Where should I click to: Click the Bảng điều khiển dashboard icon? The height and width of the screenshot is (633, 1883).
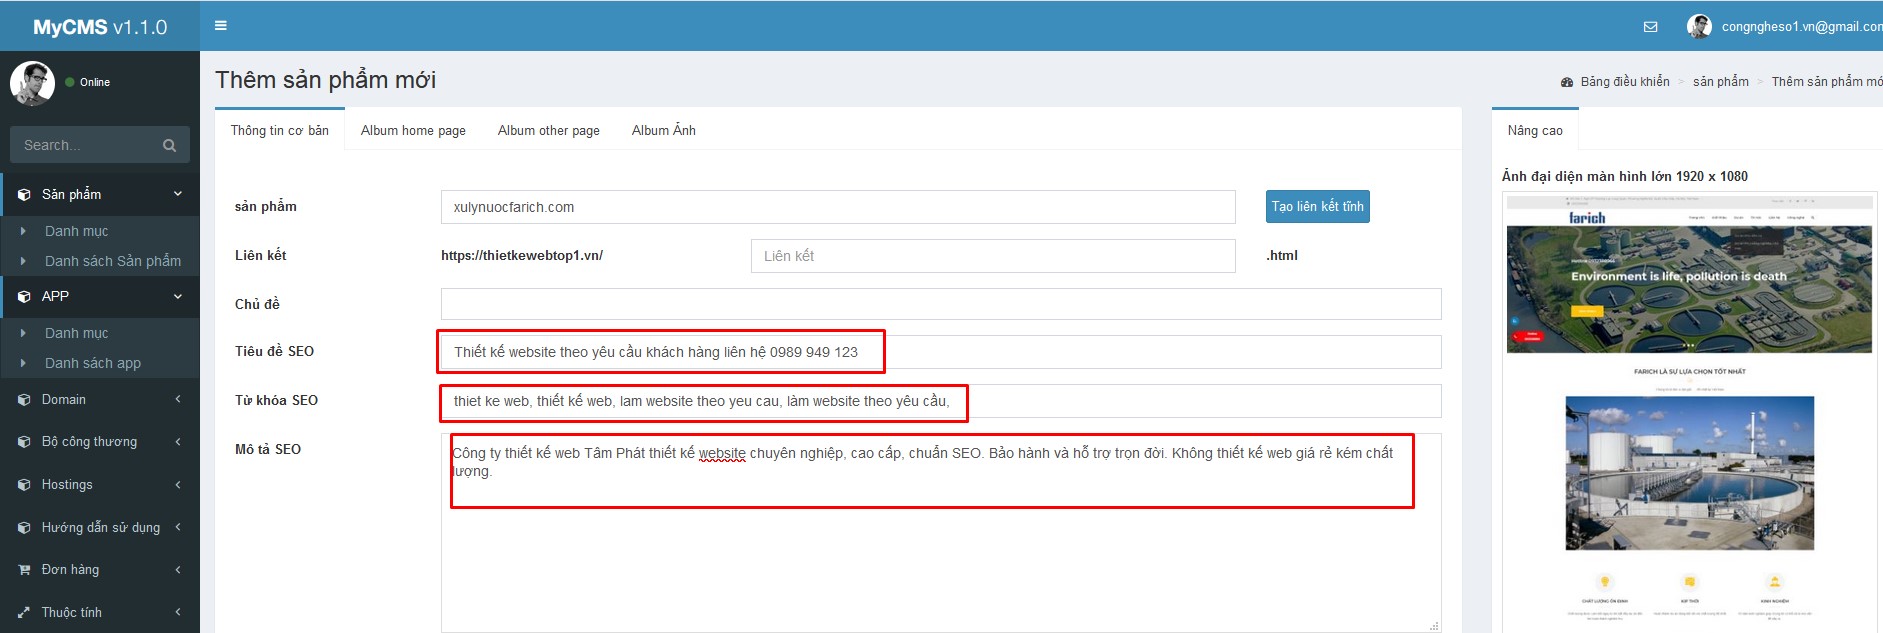[x=1567, y=82]
